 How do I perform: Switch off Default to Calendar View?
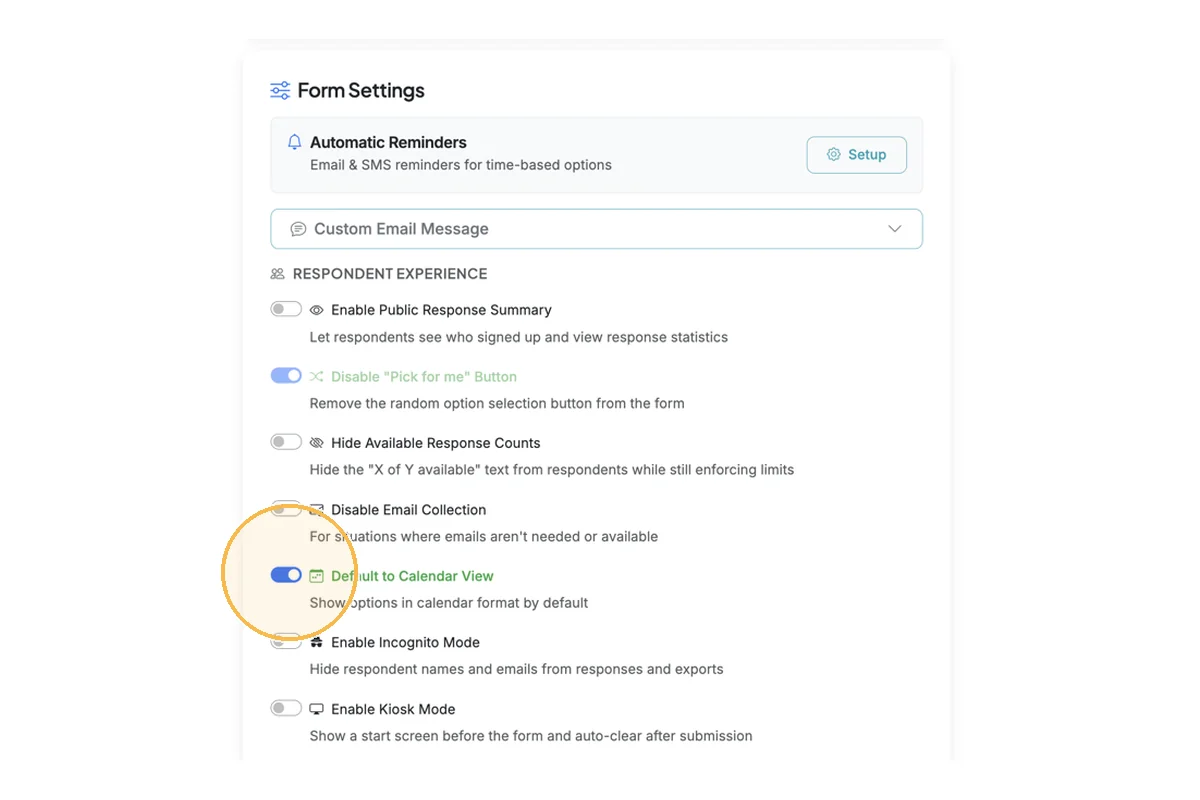tap(286, 575)
